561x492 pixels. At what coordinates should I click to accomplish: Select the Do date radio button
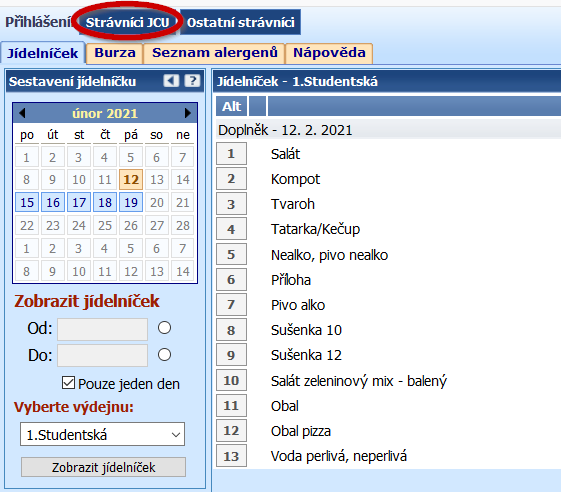(164, 355)
